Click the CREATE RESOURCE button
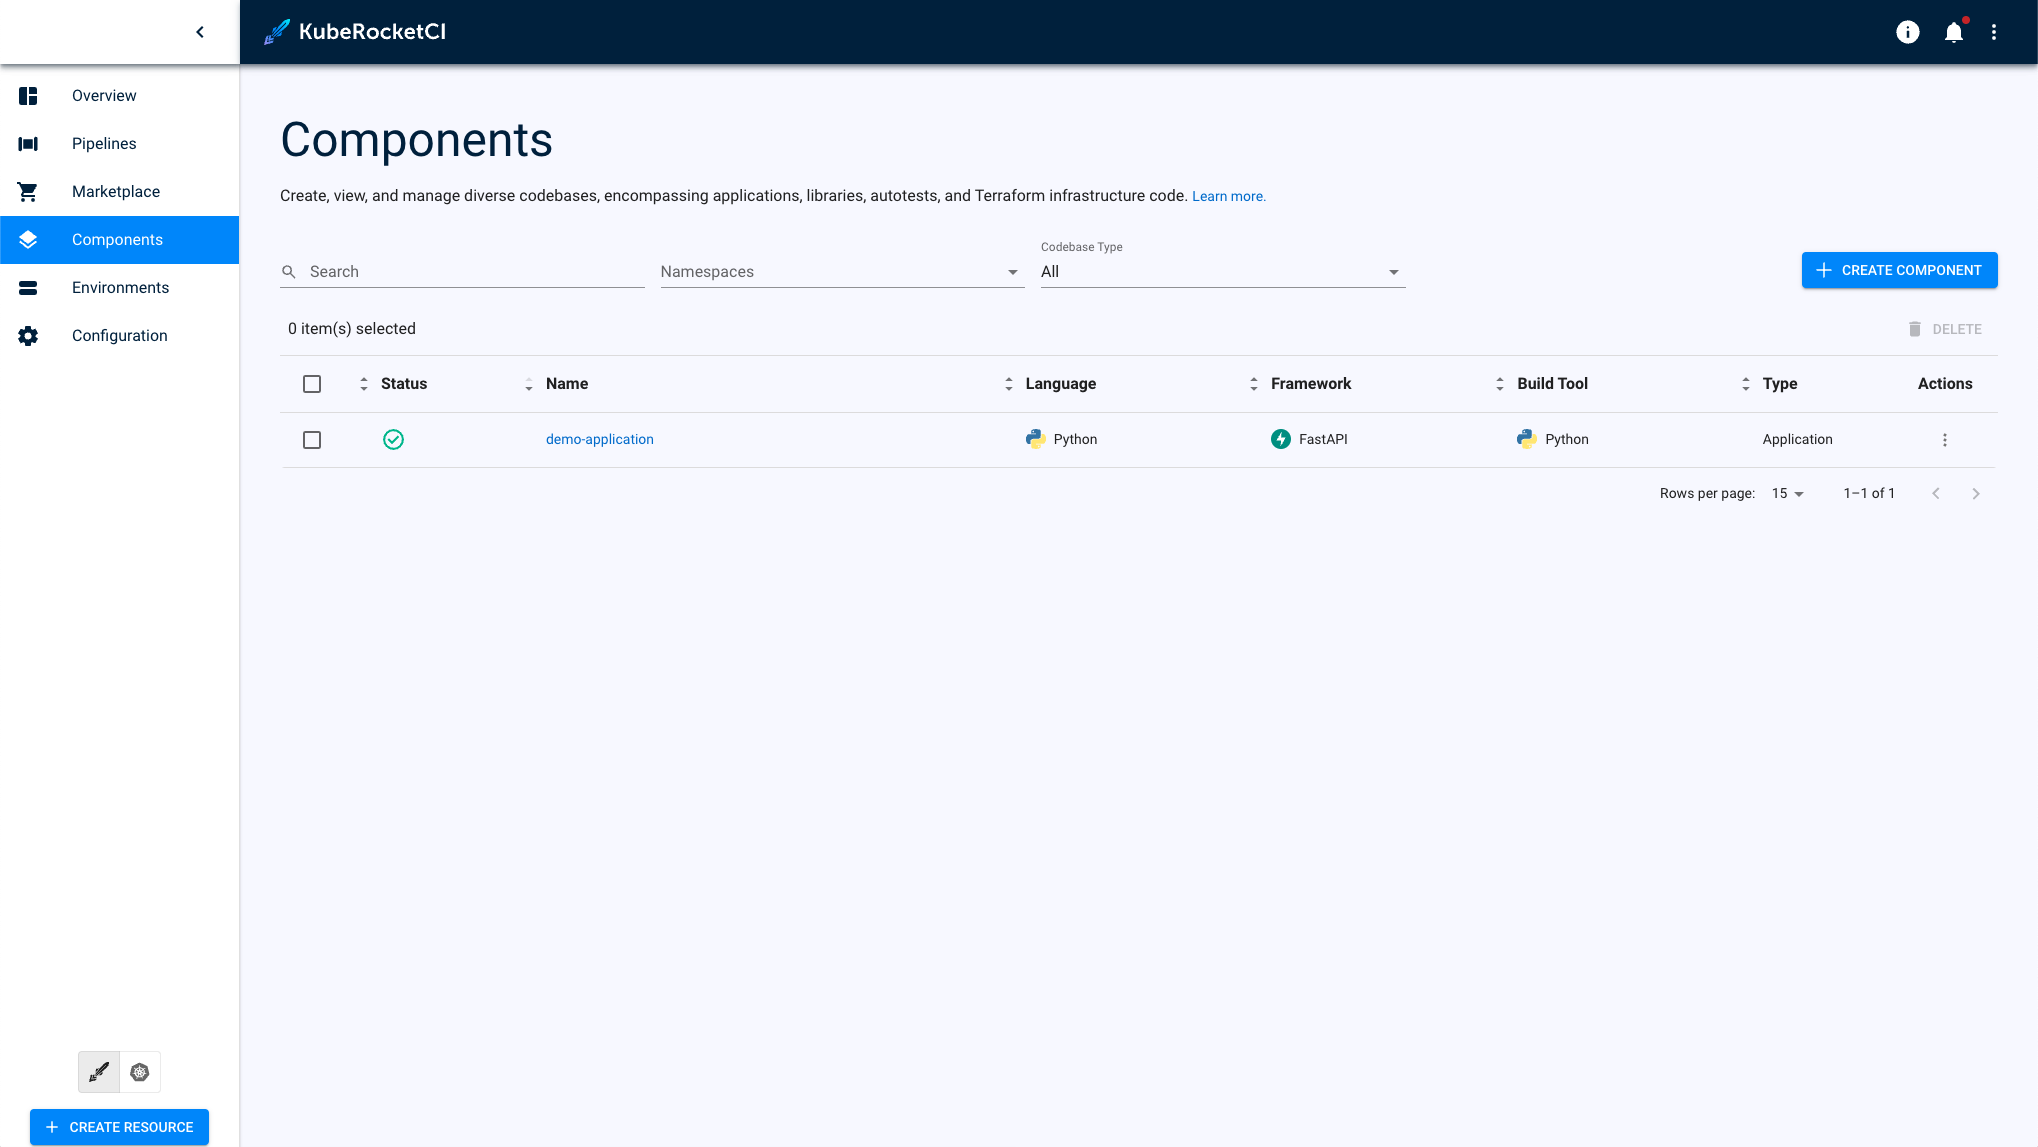The height and width of the screenshot is (1147, 2038). pyautogui.click(x=119, y=1126)
